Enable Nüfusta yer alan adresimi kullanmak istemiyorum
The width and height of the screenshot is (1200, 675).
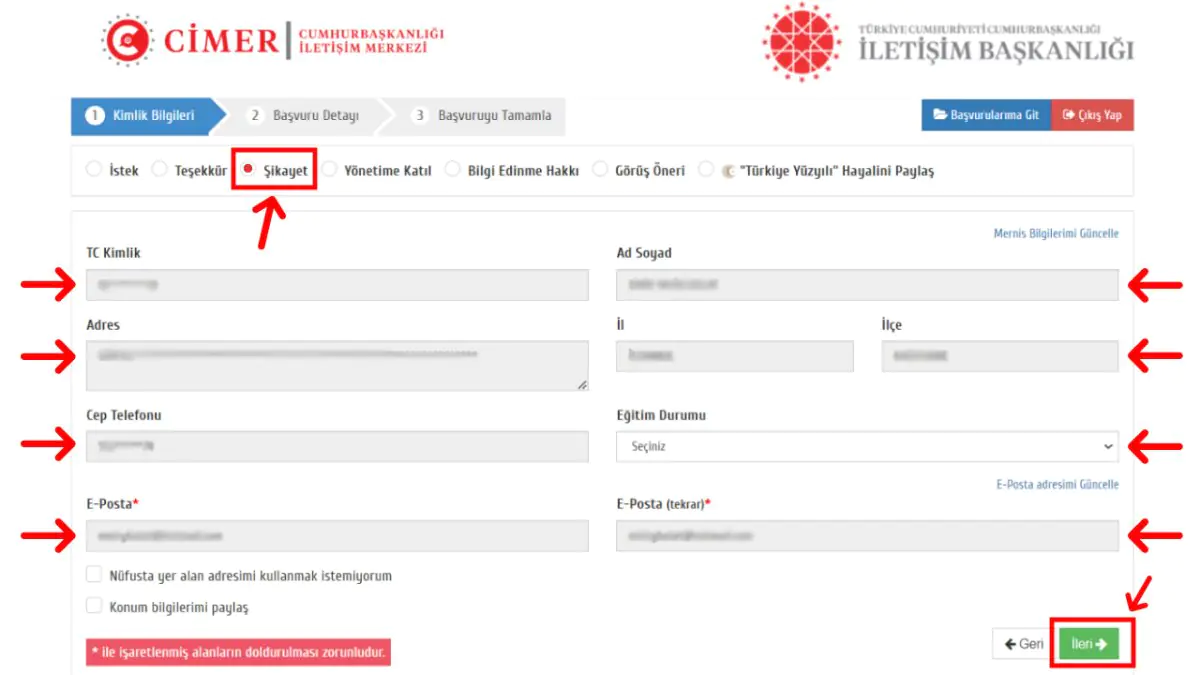click(x=94, y=575)
